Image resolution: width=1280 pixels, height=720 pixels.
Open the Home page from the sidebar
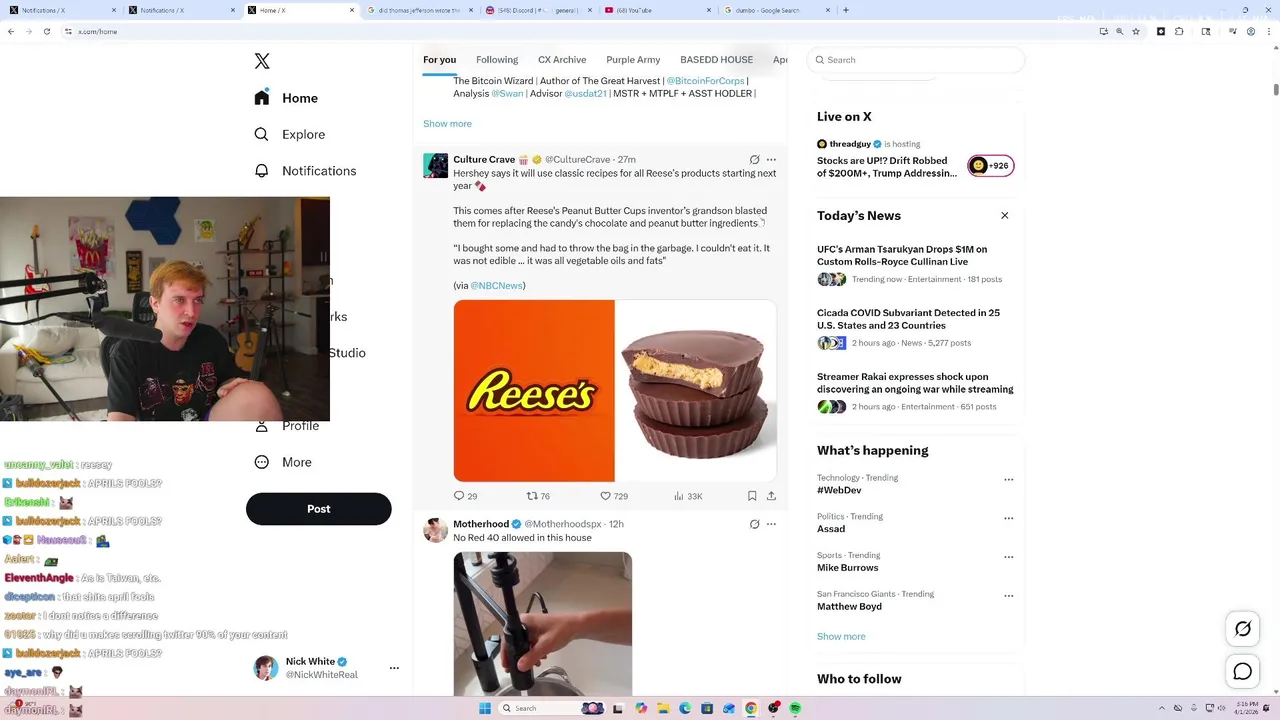pos(286,98)
